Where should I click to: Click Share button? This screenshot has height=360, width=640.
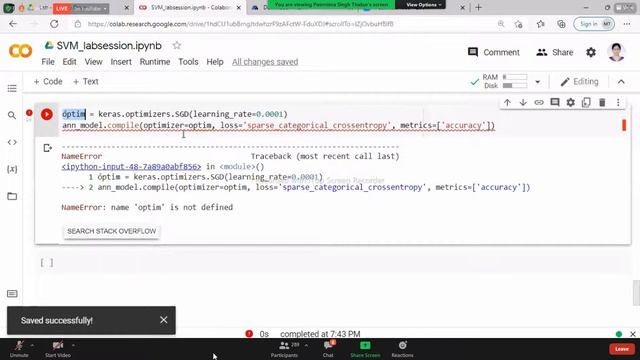555,52
